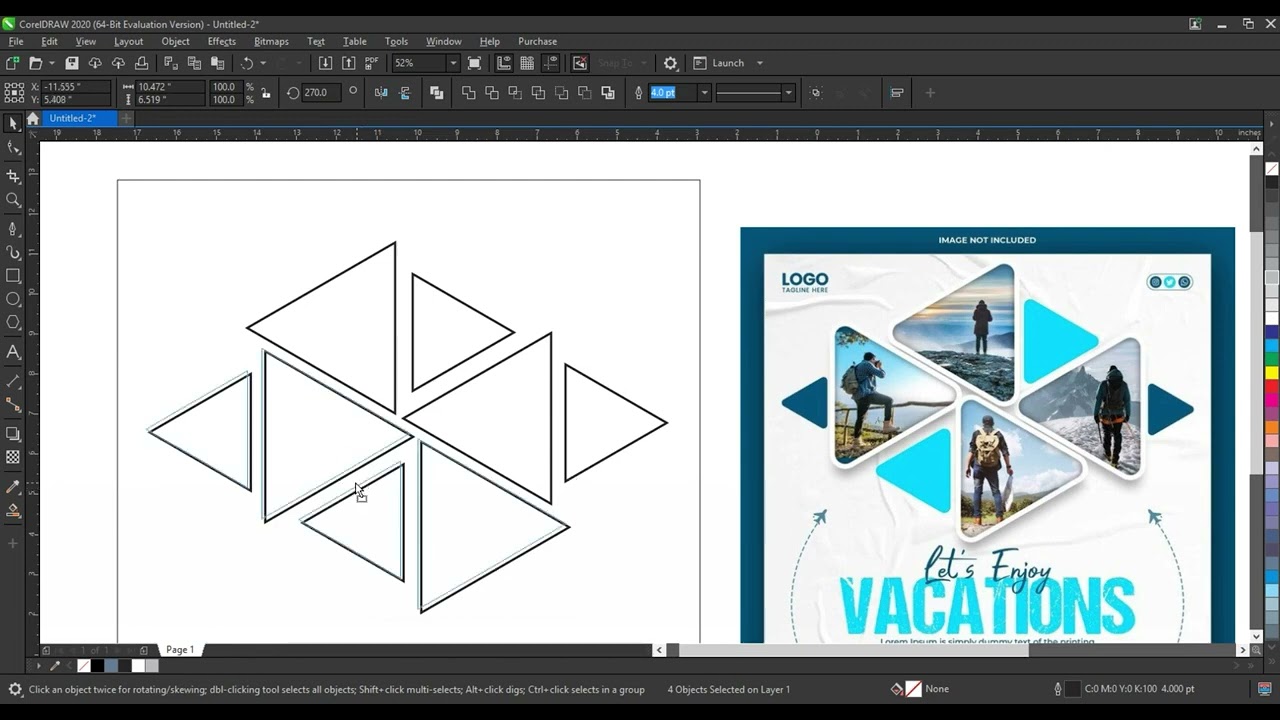Select the Rectangle tool in the toolbox
Viewport: 1280px width, 720px height.
click(13, 276)
